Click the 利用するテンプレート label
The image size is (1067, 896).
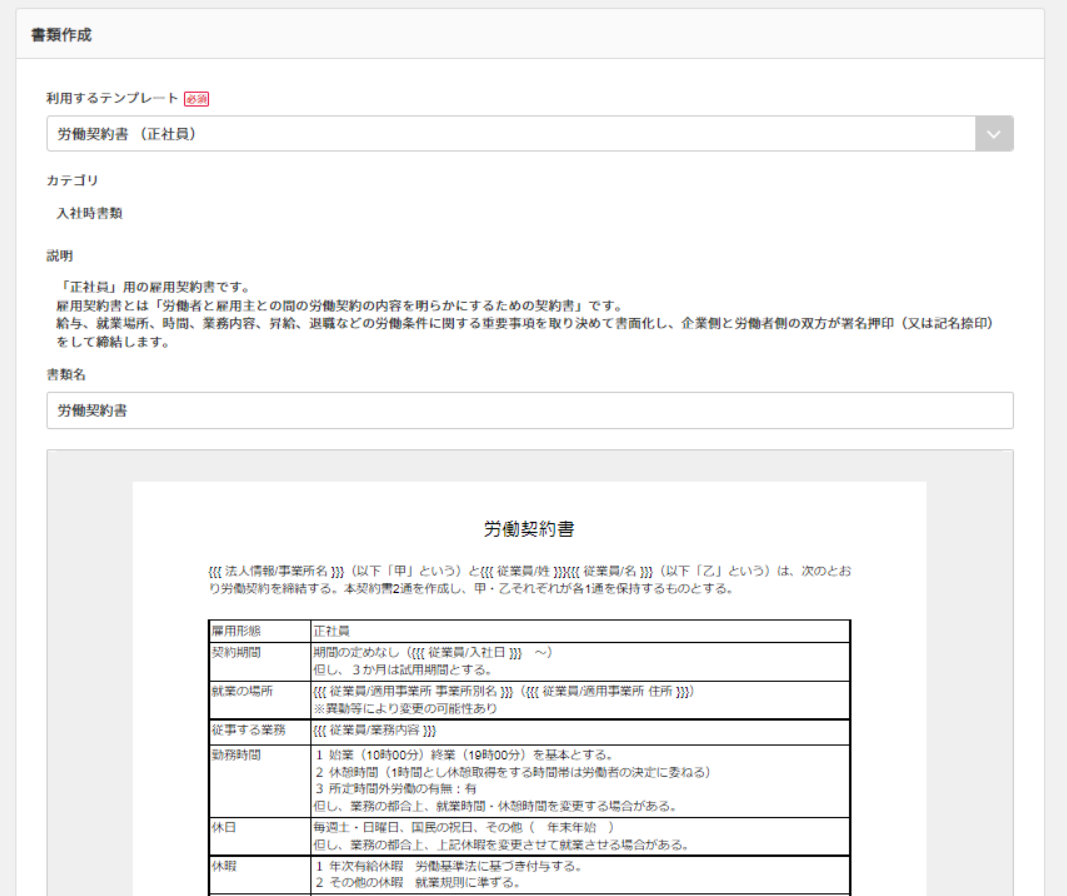[x=112, y=98]
